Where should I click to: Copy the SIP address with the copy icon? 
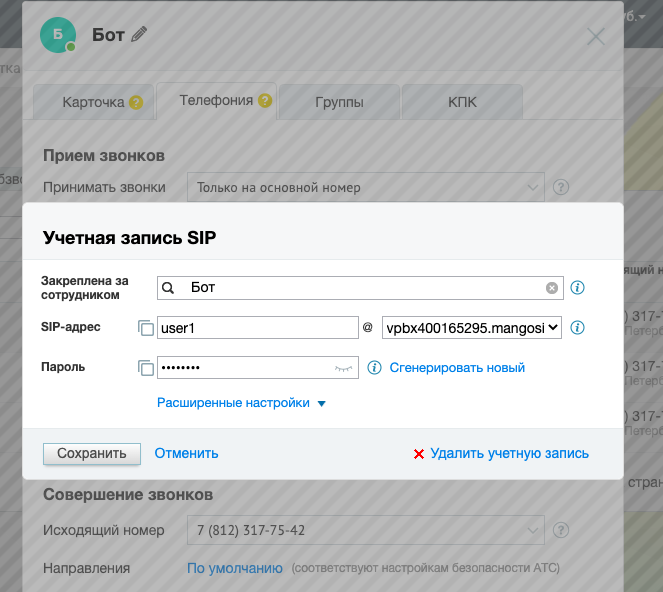tap(146, 328)
